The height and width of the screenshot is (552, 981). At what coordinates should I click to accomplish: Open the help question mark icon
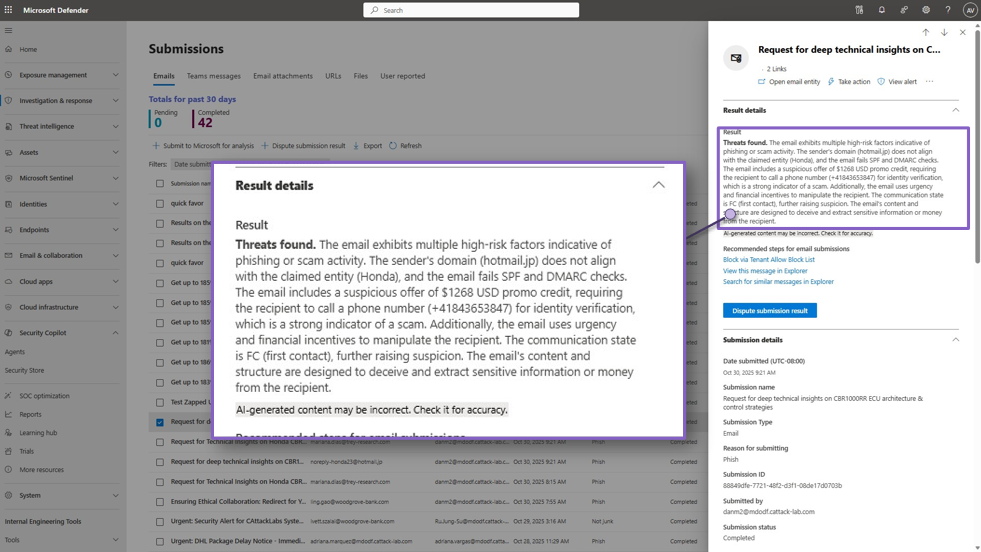pos(948,10)
